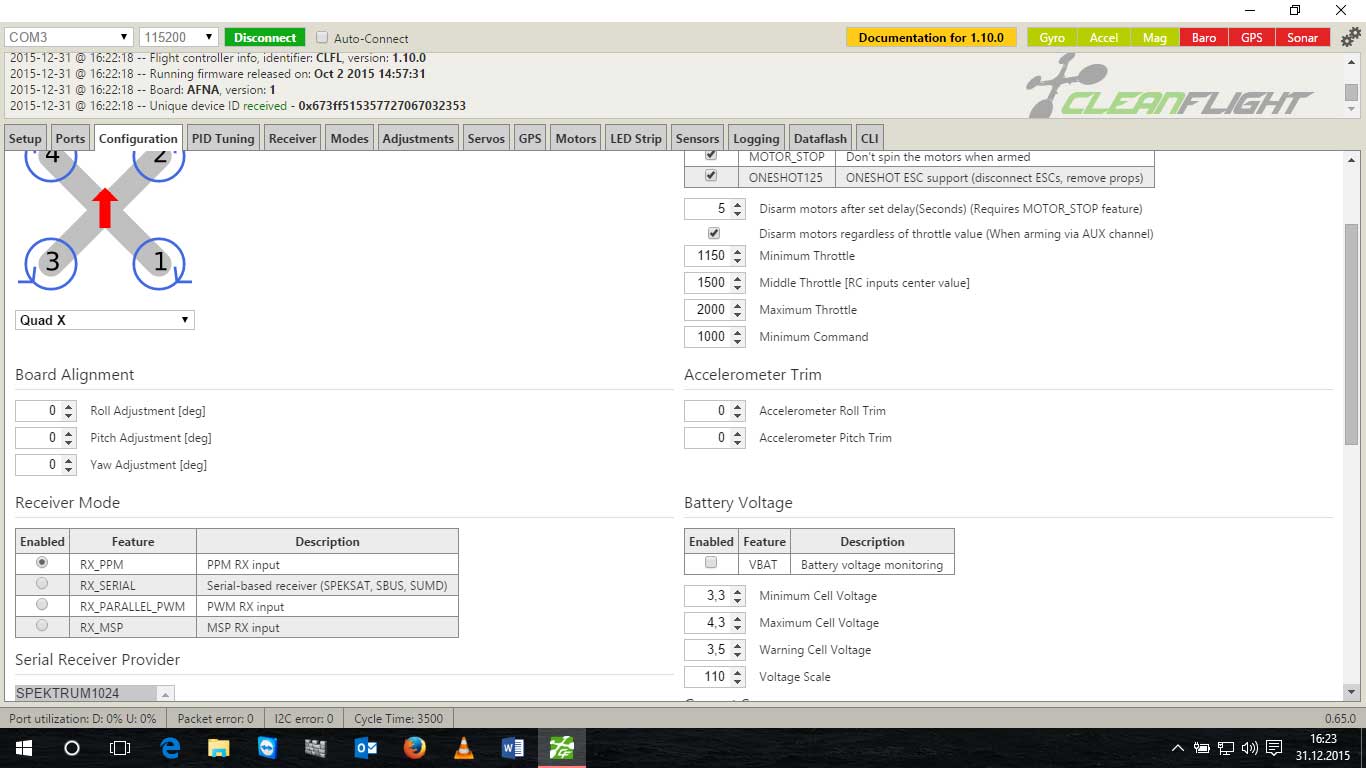1366x768 pixels.
Task: Click the Baro sensor status indicator
Action: (1204, 38)
